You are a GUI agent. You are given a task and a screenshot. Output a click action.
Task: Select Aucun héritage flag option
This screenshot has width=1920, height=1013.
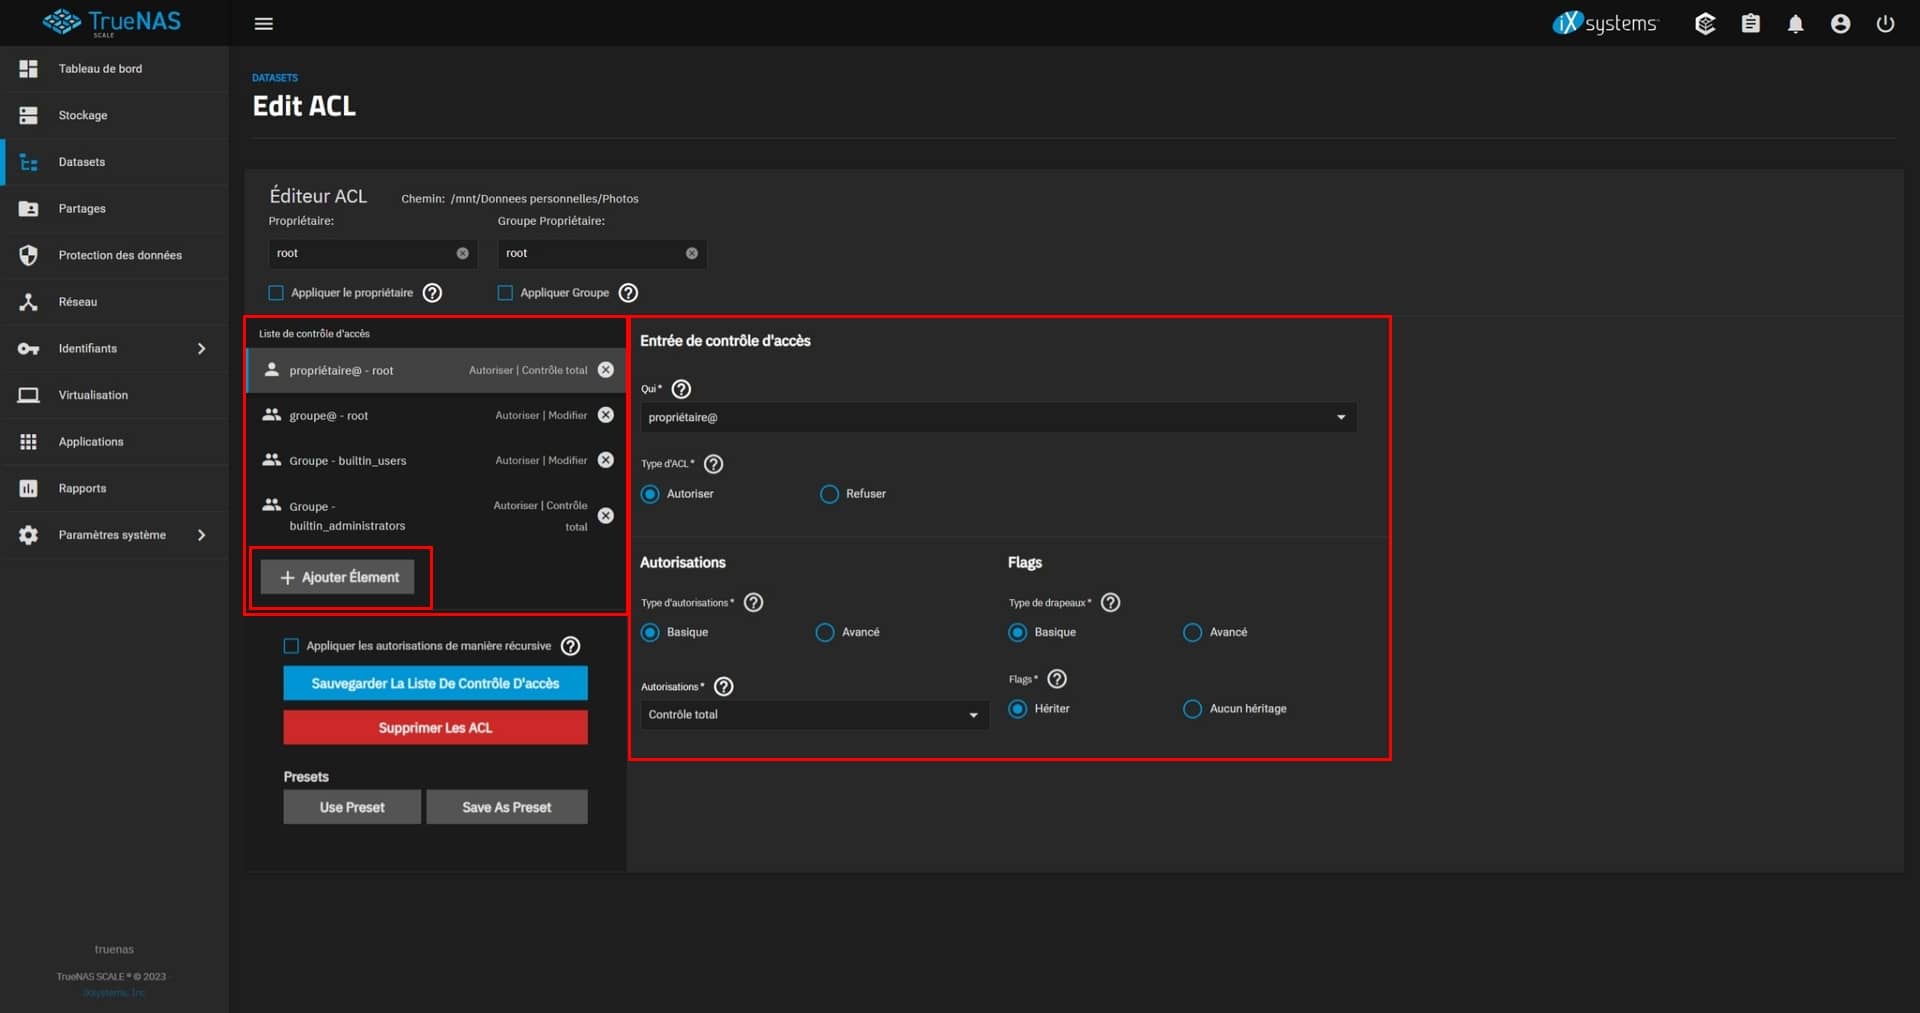1192,709
